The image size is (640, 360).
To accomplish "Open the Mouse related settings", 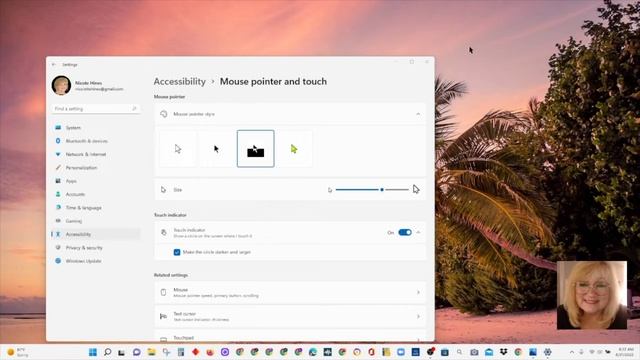I will click(290, 292).
